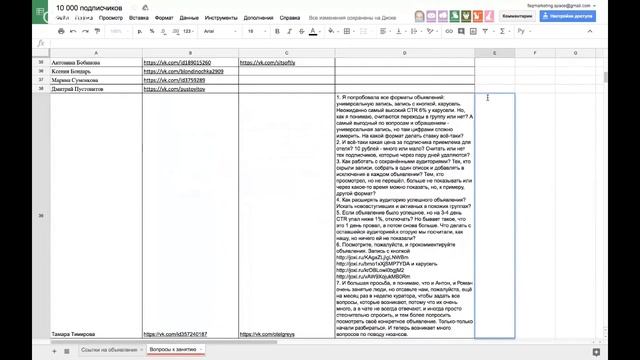The image size is (640, 360).
Task: Open the vk.com/id357240187 link
Action: pos(175,334)
